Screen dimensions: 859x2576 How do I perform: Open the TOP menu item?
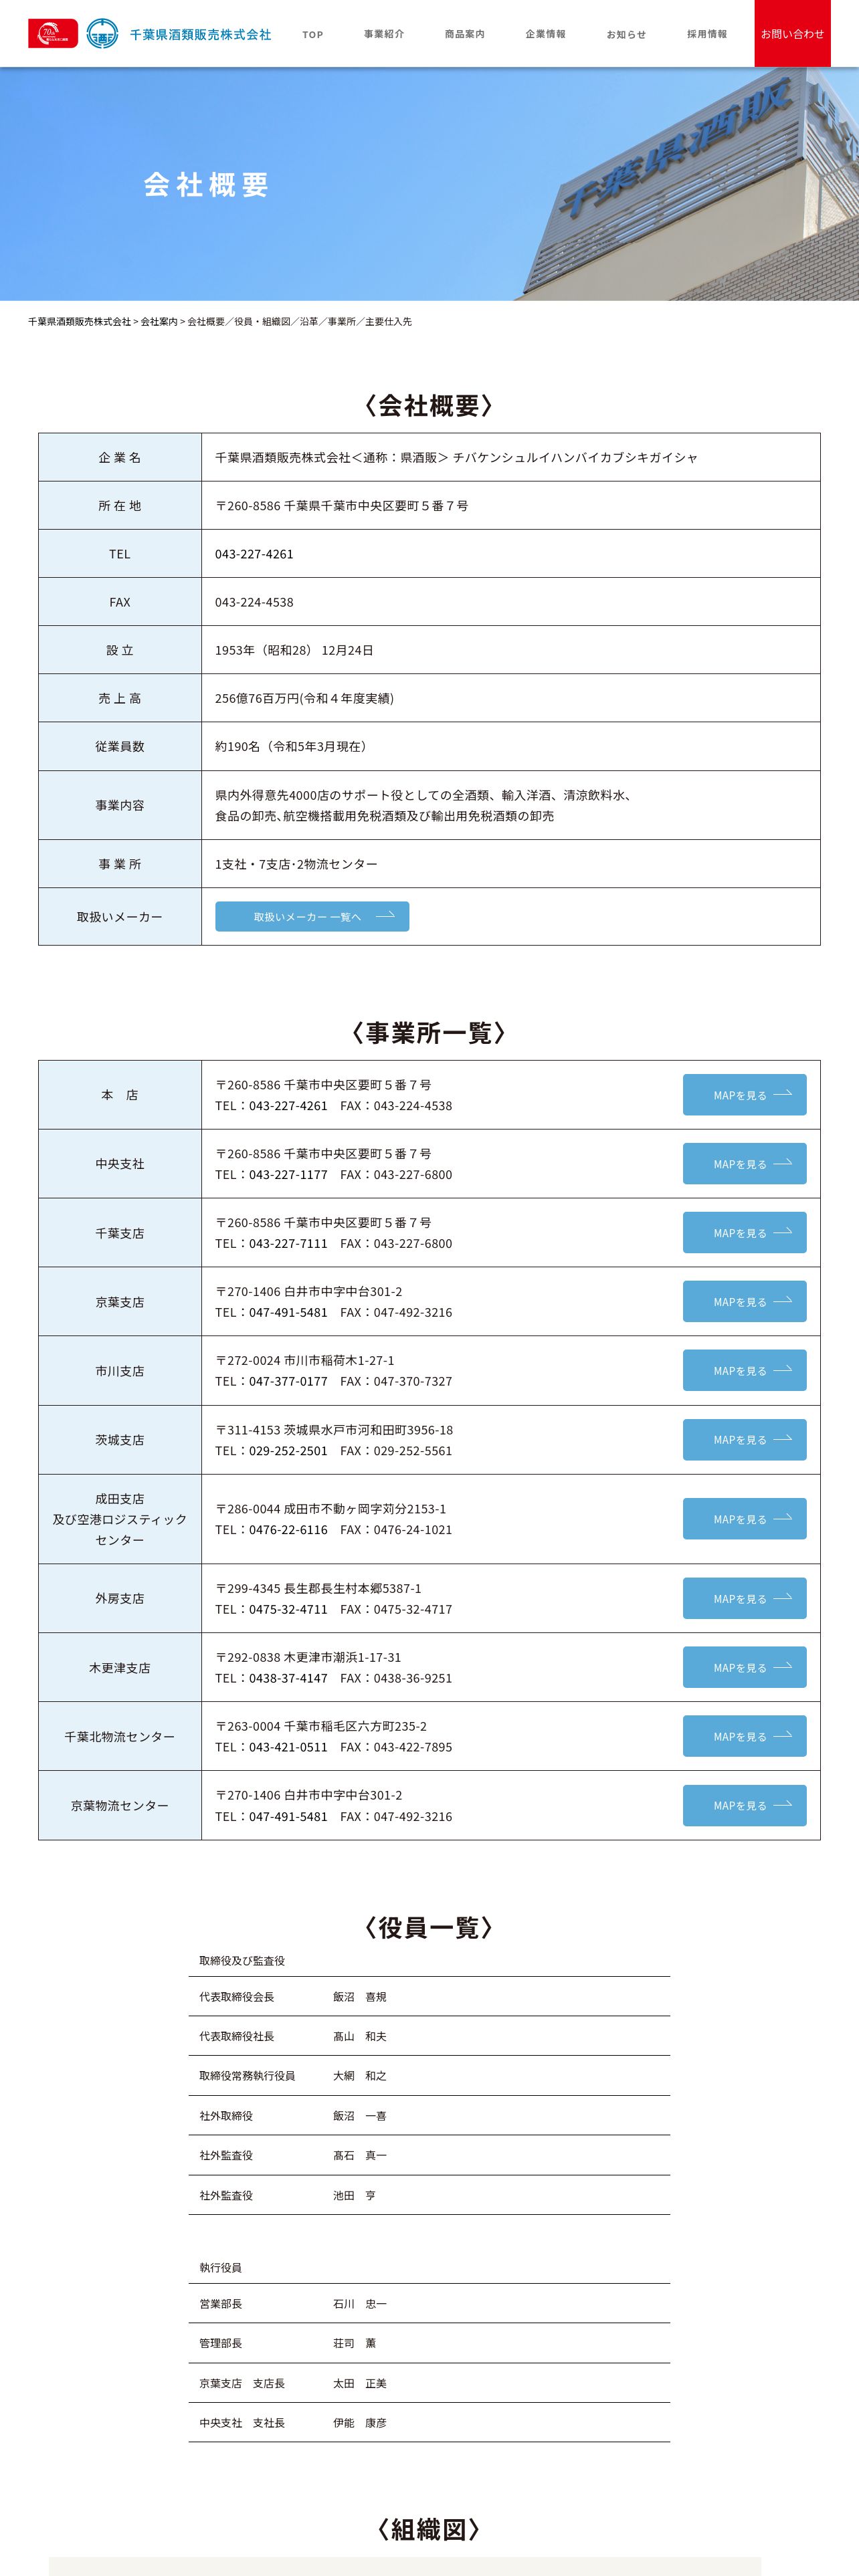pos(313,34)
